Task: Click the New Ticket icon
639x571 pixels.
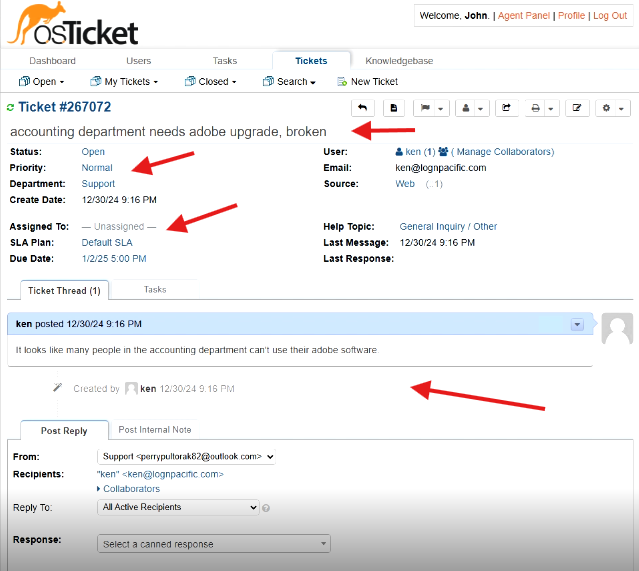Action: [x=342, y=82]
